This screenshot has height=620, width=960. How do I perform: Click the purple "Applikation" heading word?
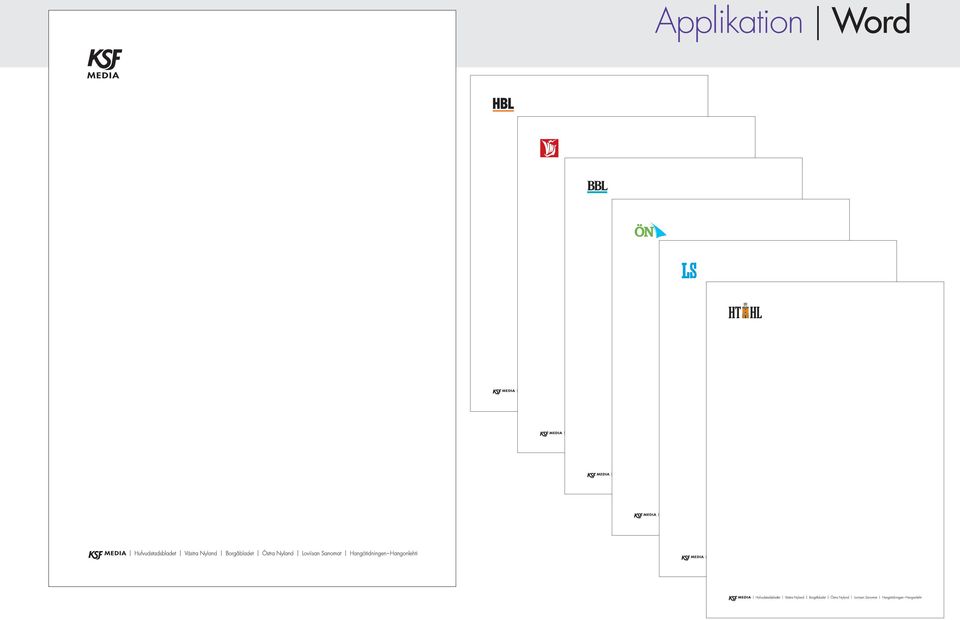coord(729,23)
